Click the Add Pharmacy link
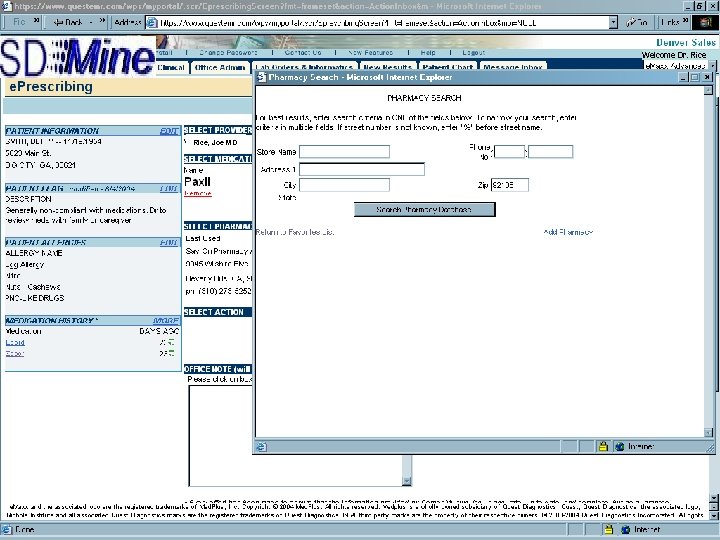720x540 pixels. tap(568, 232)
